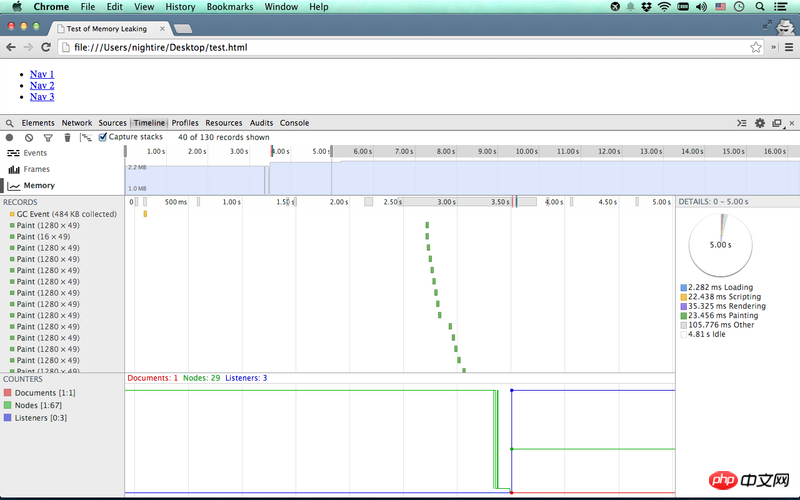Toggle the Nodes counter swatch
The image size is (800, 500).
(x=8, y=406)
